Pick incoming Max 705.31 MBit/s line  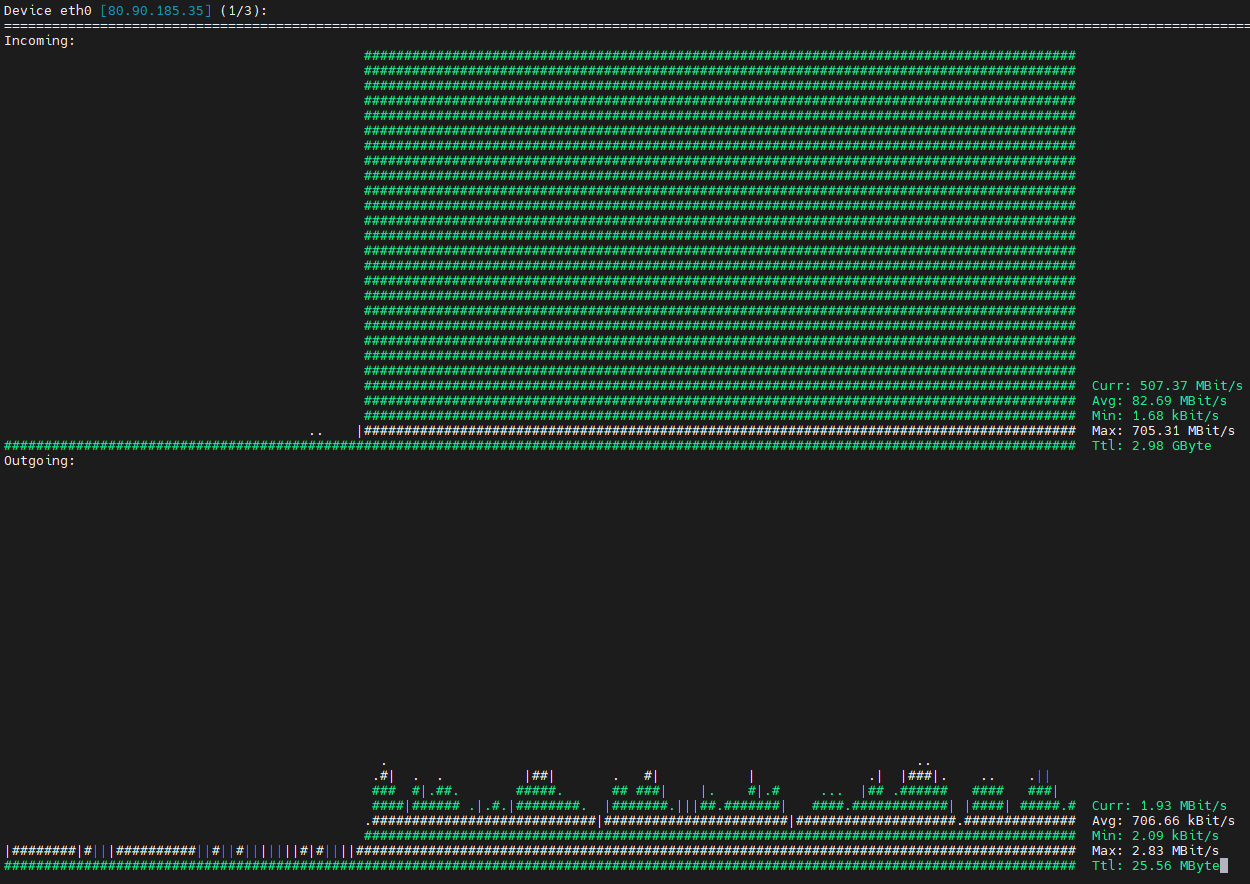point(1163,431)
